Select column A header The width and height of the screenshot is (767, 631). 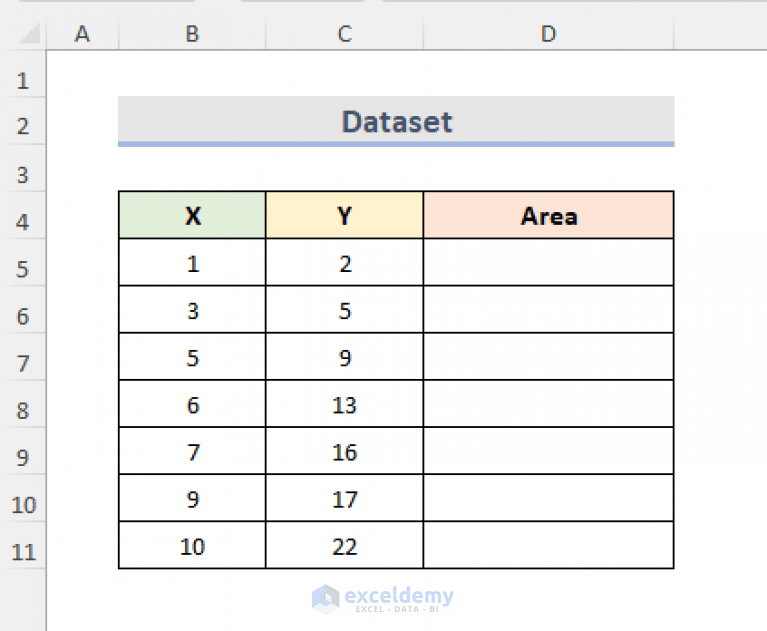82,33
